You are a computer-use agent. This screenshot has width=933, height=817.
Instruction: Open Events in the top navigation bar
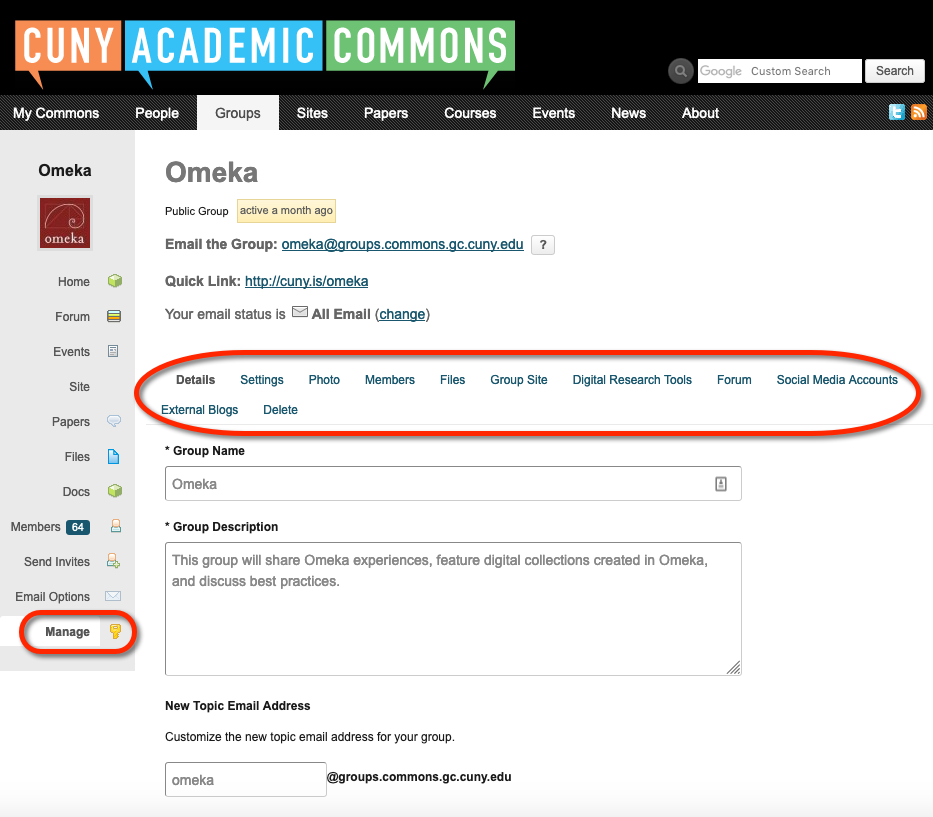(554, 113)
